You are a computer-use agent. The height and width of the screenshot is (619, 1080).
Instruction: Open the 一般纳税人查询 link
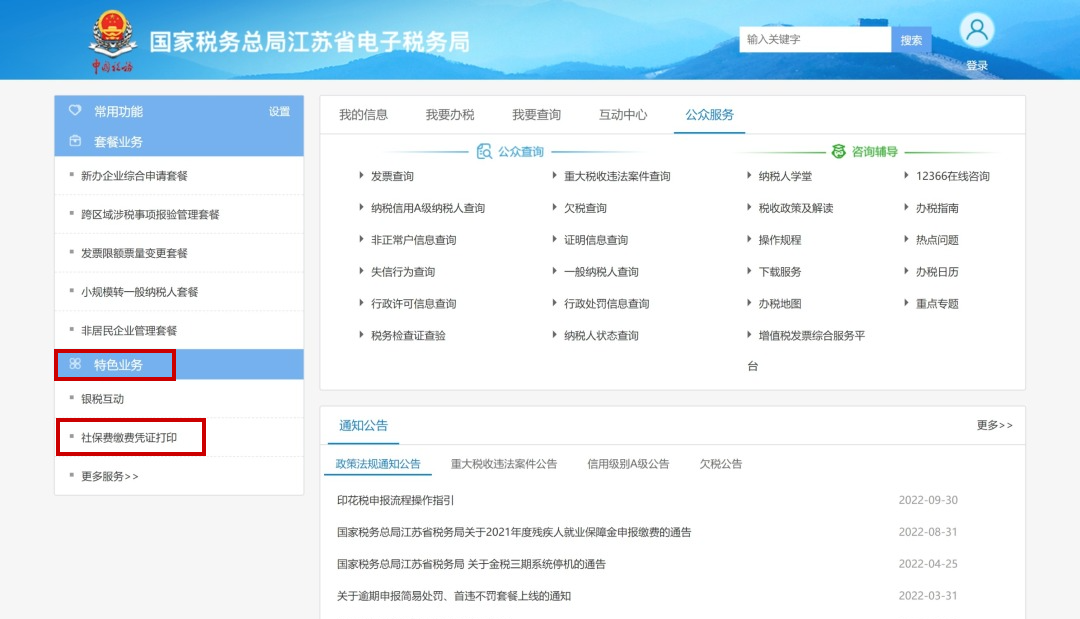(601, 271)
